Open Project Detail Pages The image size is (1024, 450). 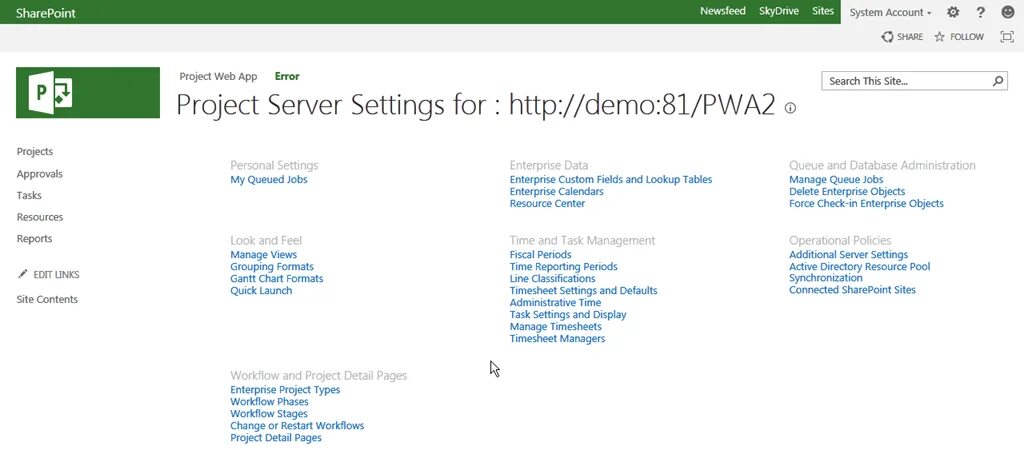(x=276, y=438)
